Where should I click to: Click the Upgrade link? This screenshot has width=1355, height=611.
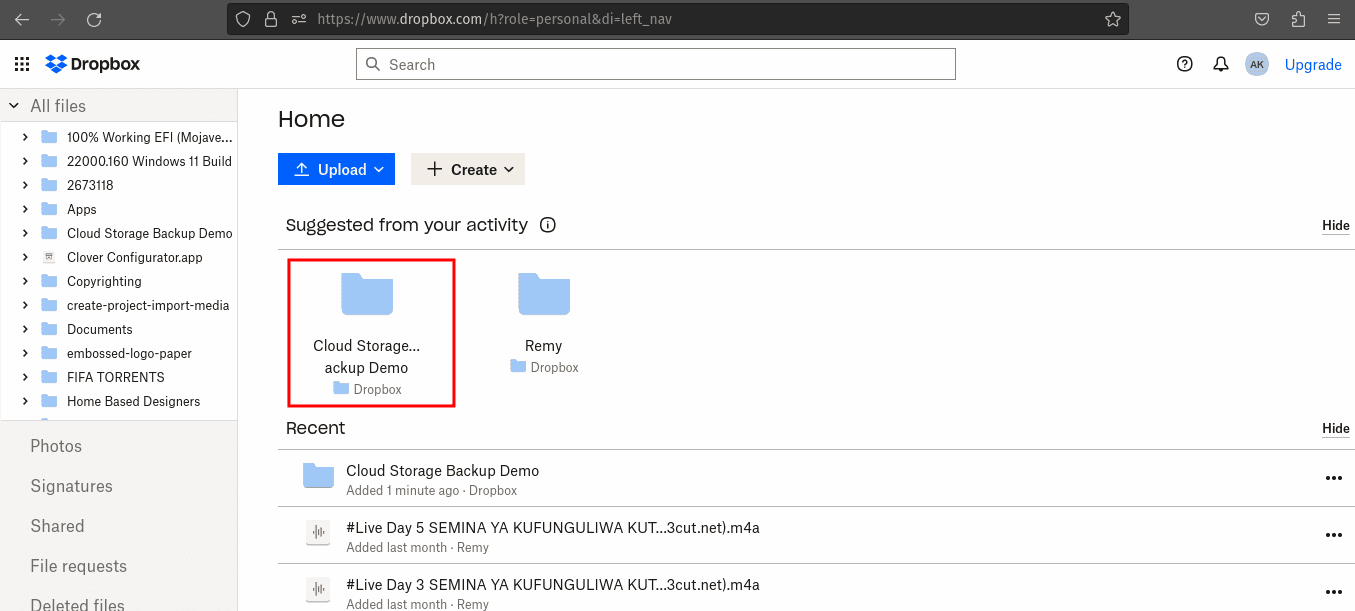(1313, 64)
